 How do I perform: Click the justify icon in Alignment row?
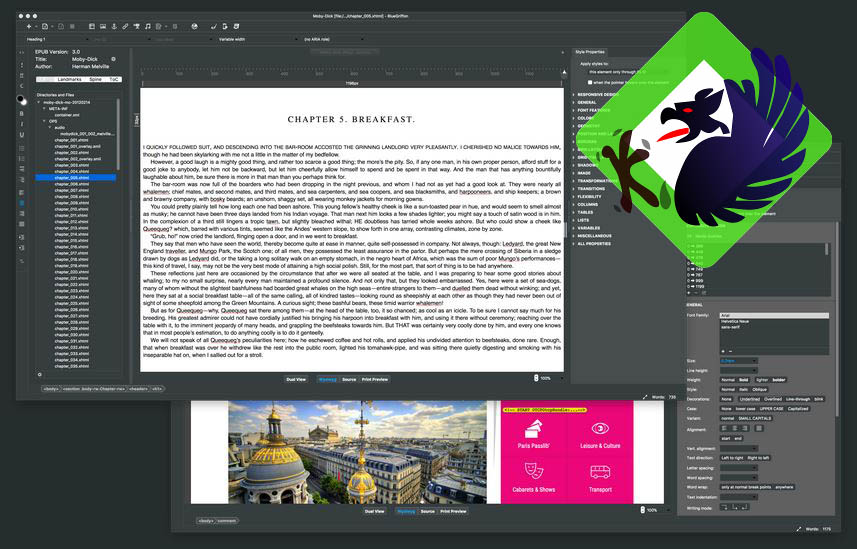(x=759, y=428)
